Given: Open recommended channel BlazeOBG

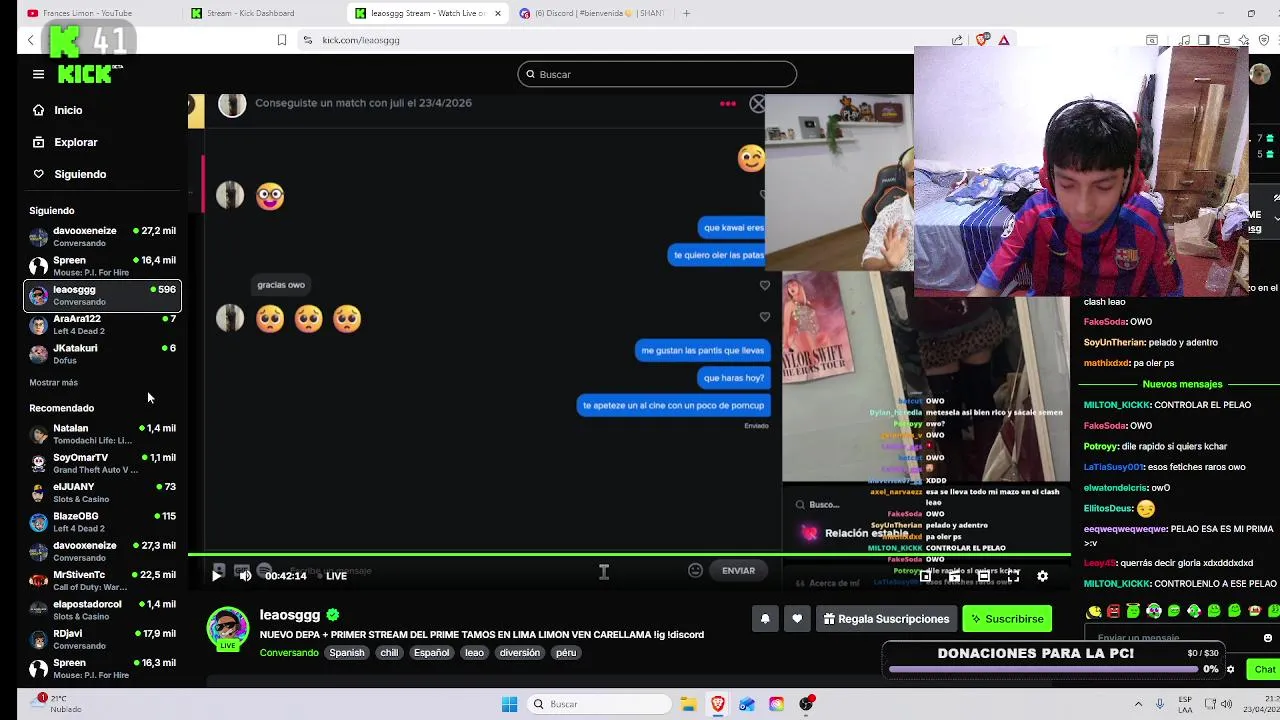Looking at the screenshot, I should pyautogui.click(x=102, y=522).
